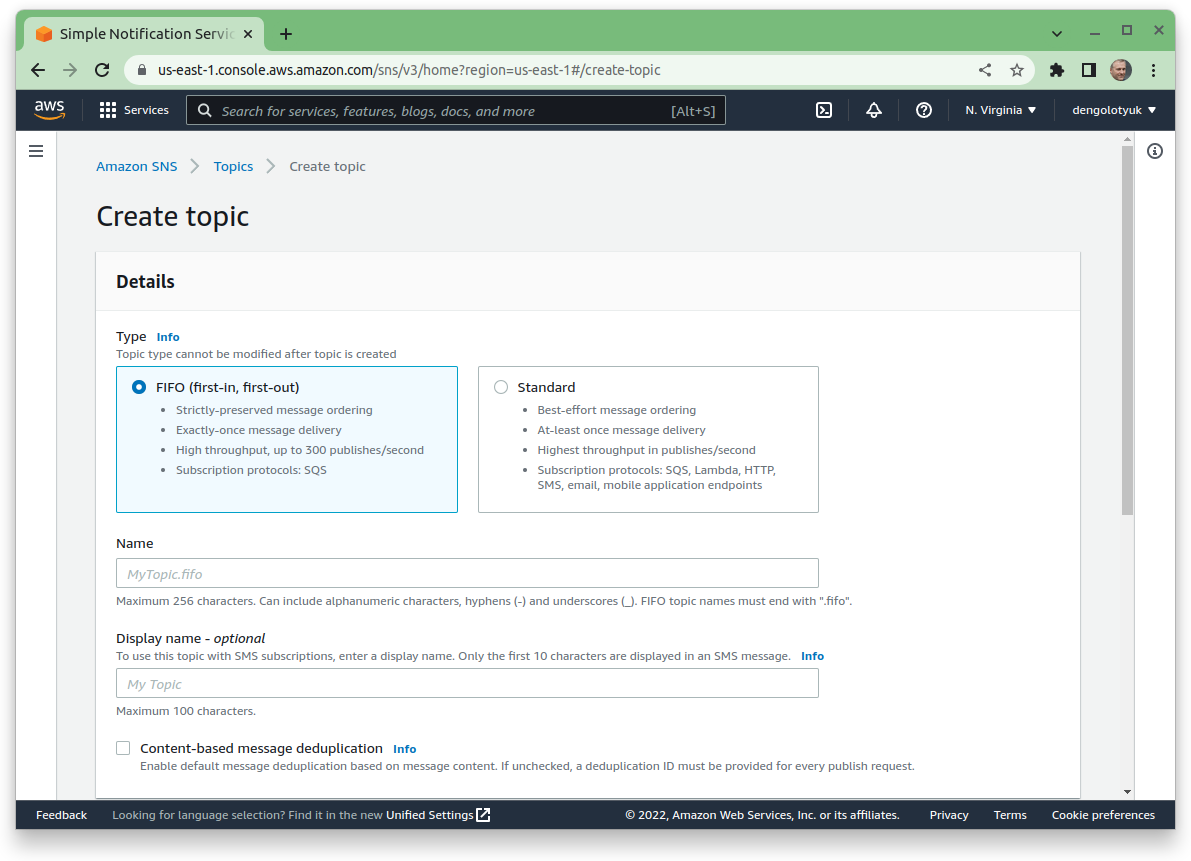This screenshot has height=861, width=1191.
Task: Open the AWS Services menu grid
Action: pyautogui.click(x=134, y=110)
